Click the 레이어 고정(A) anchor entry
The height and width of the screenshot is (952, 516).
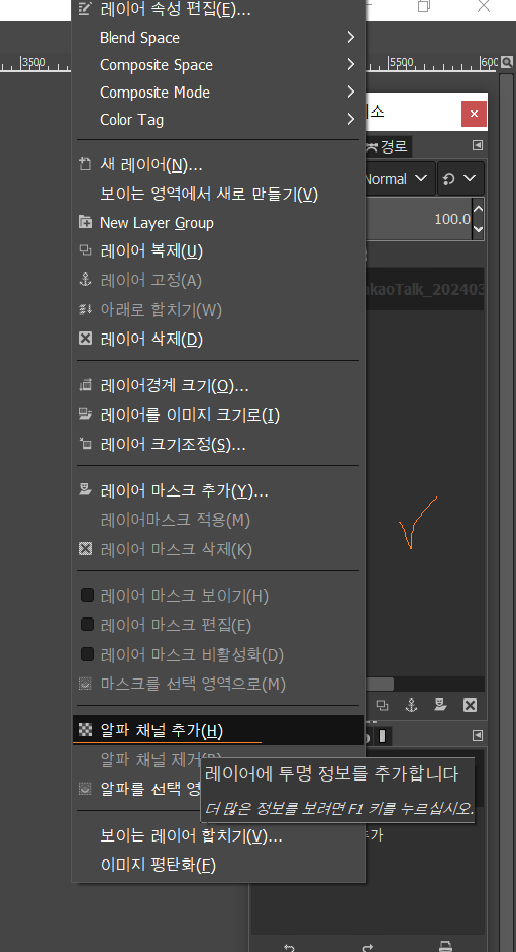pyautogui.click(x=219, y=280)
